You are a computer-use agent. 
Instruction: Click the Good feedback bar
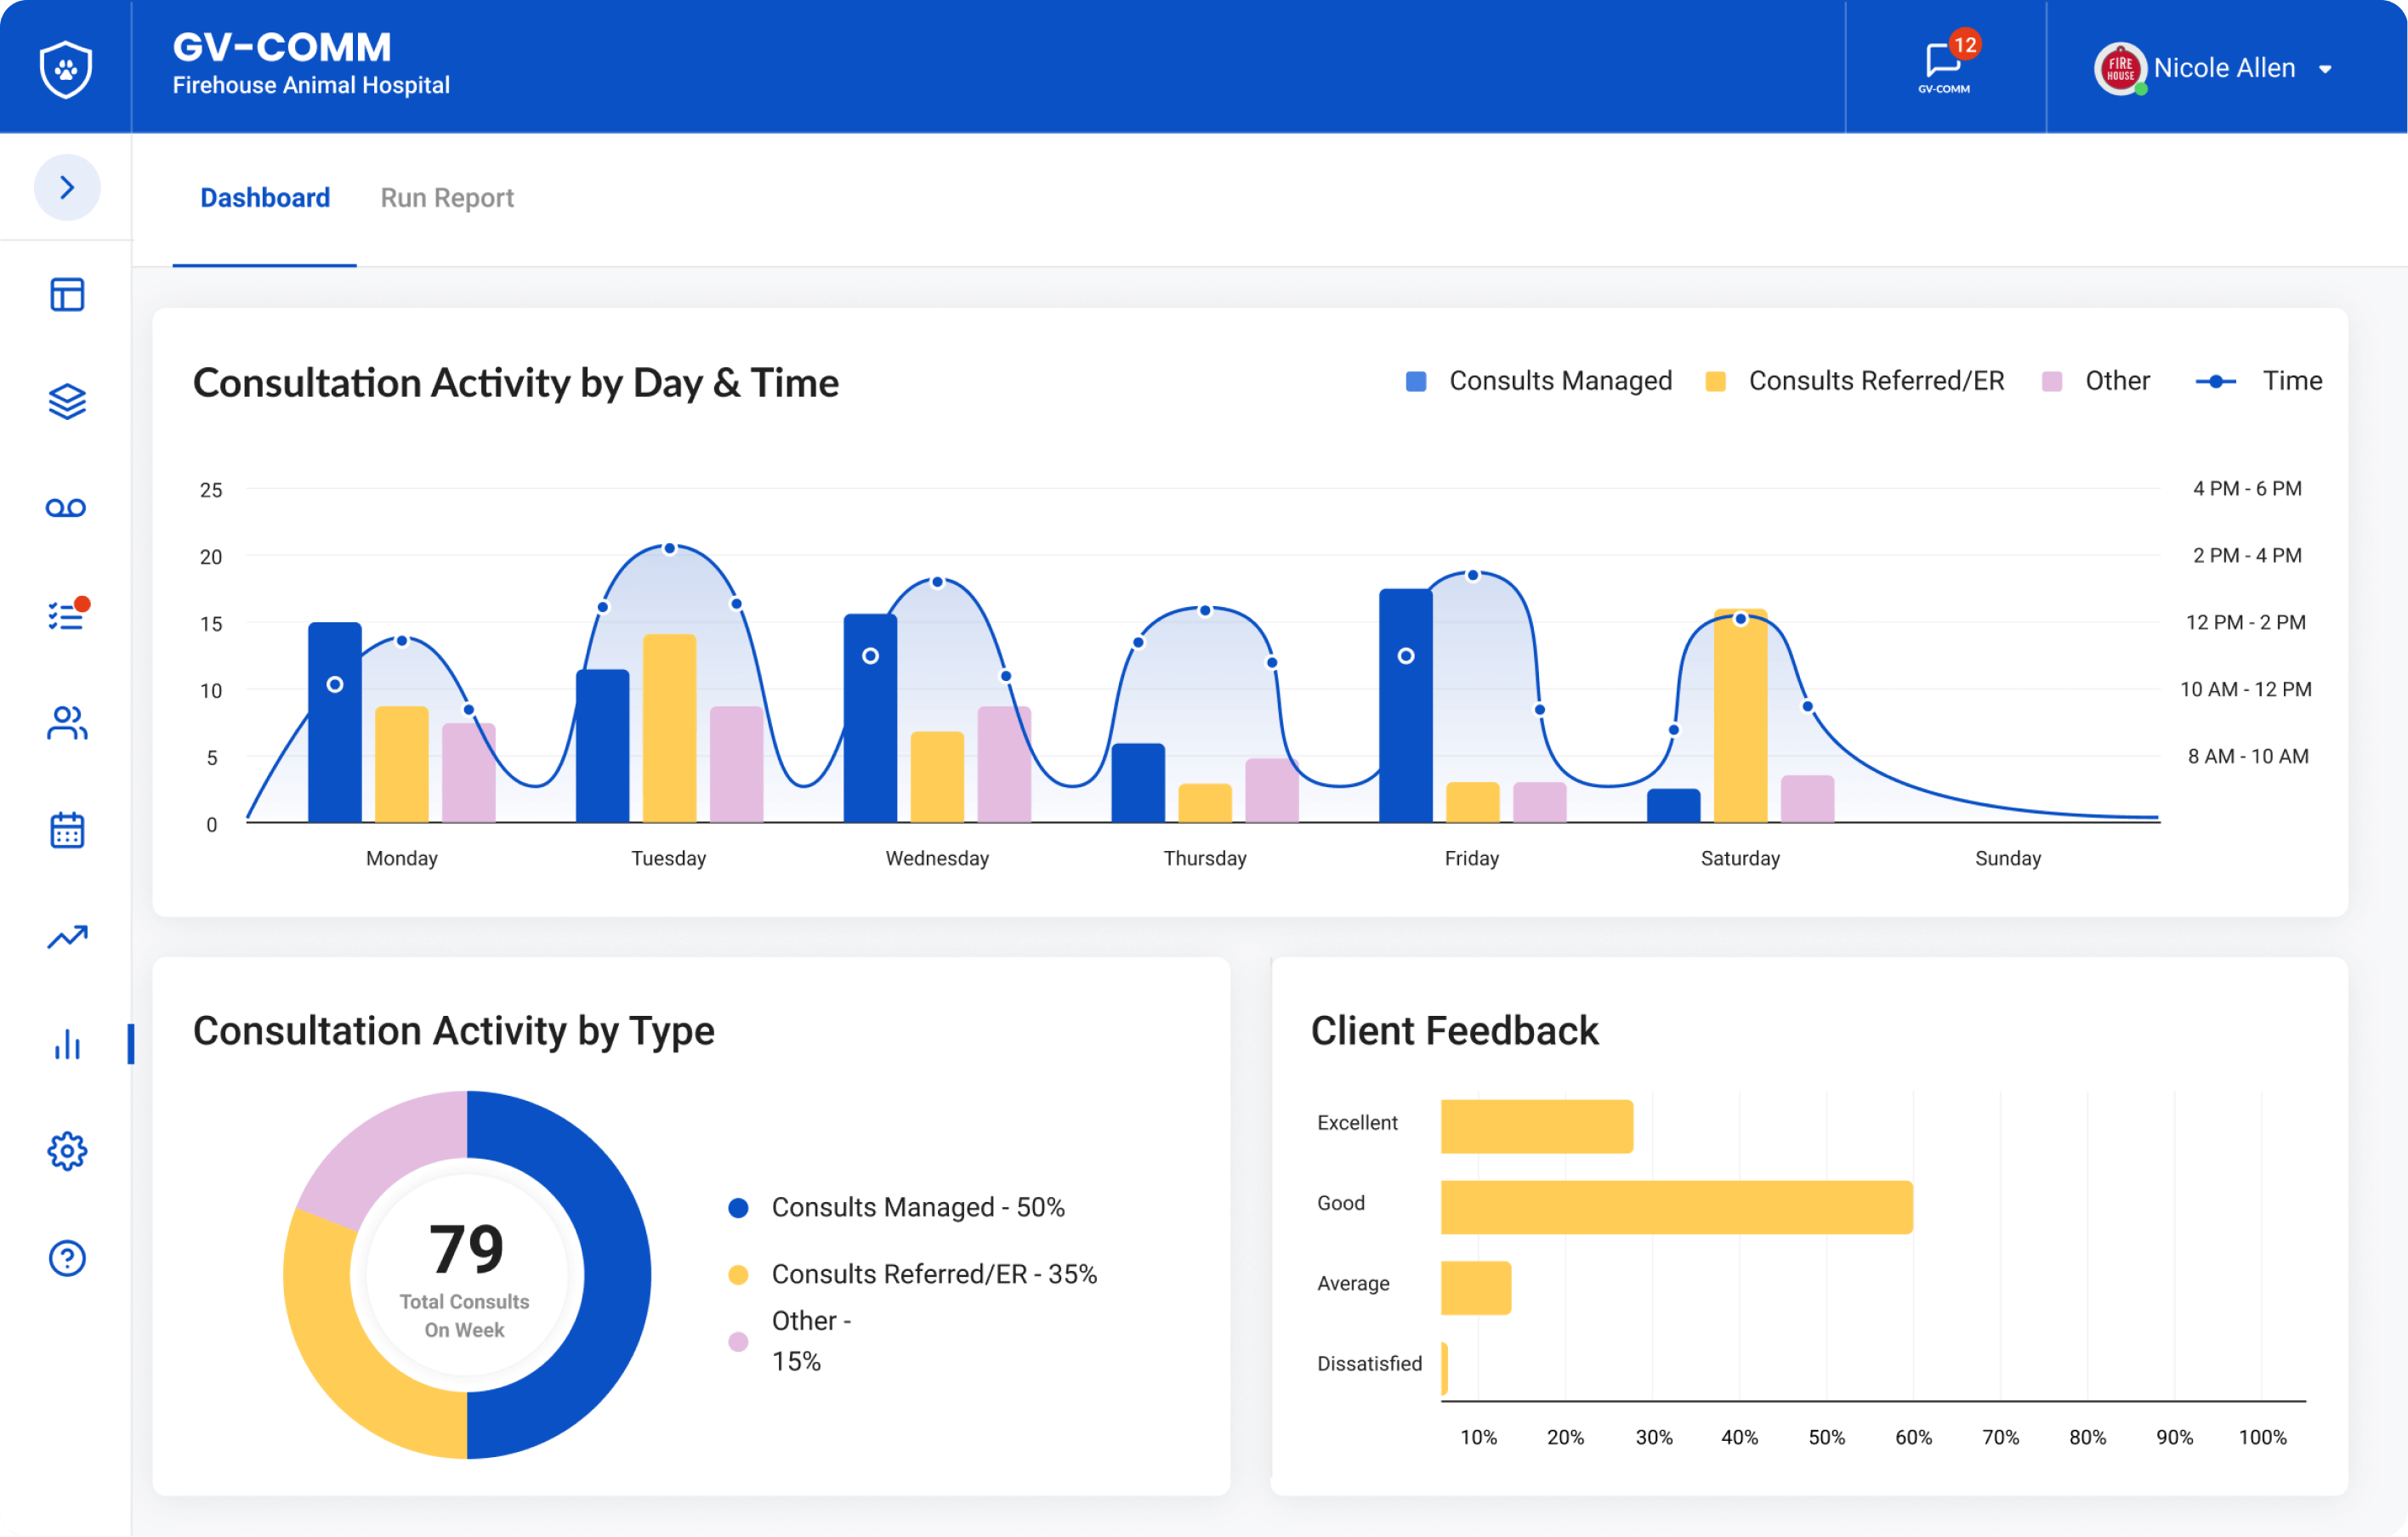1677,1208
